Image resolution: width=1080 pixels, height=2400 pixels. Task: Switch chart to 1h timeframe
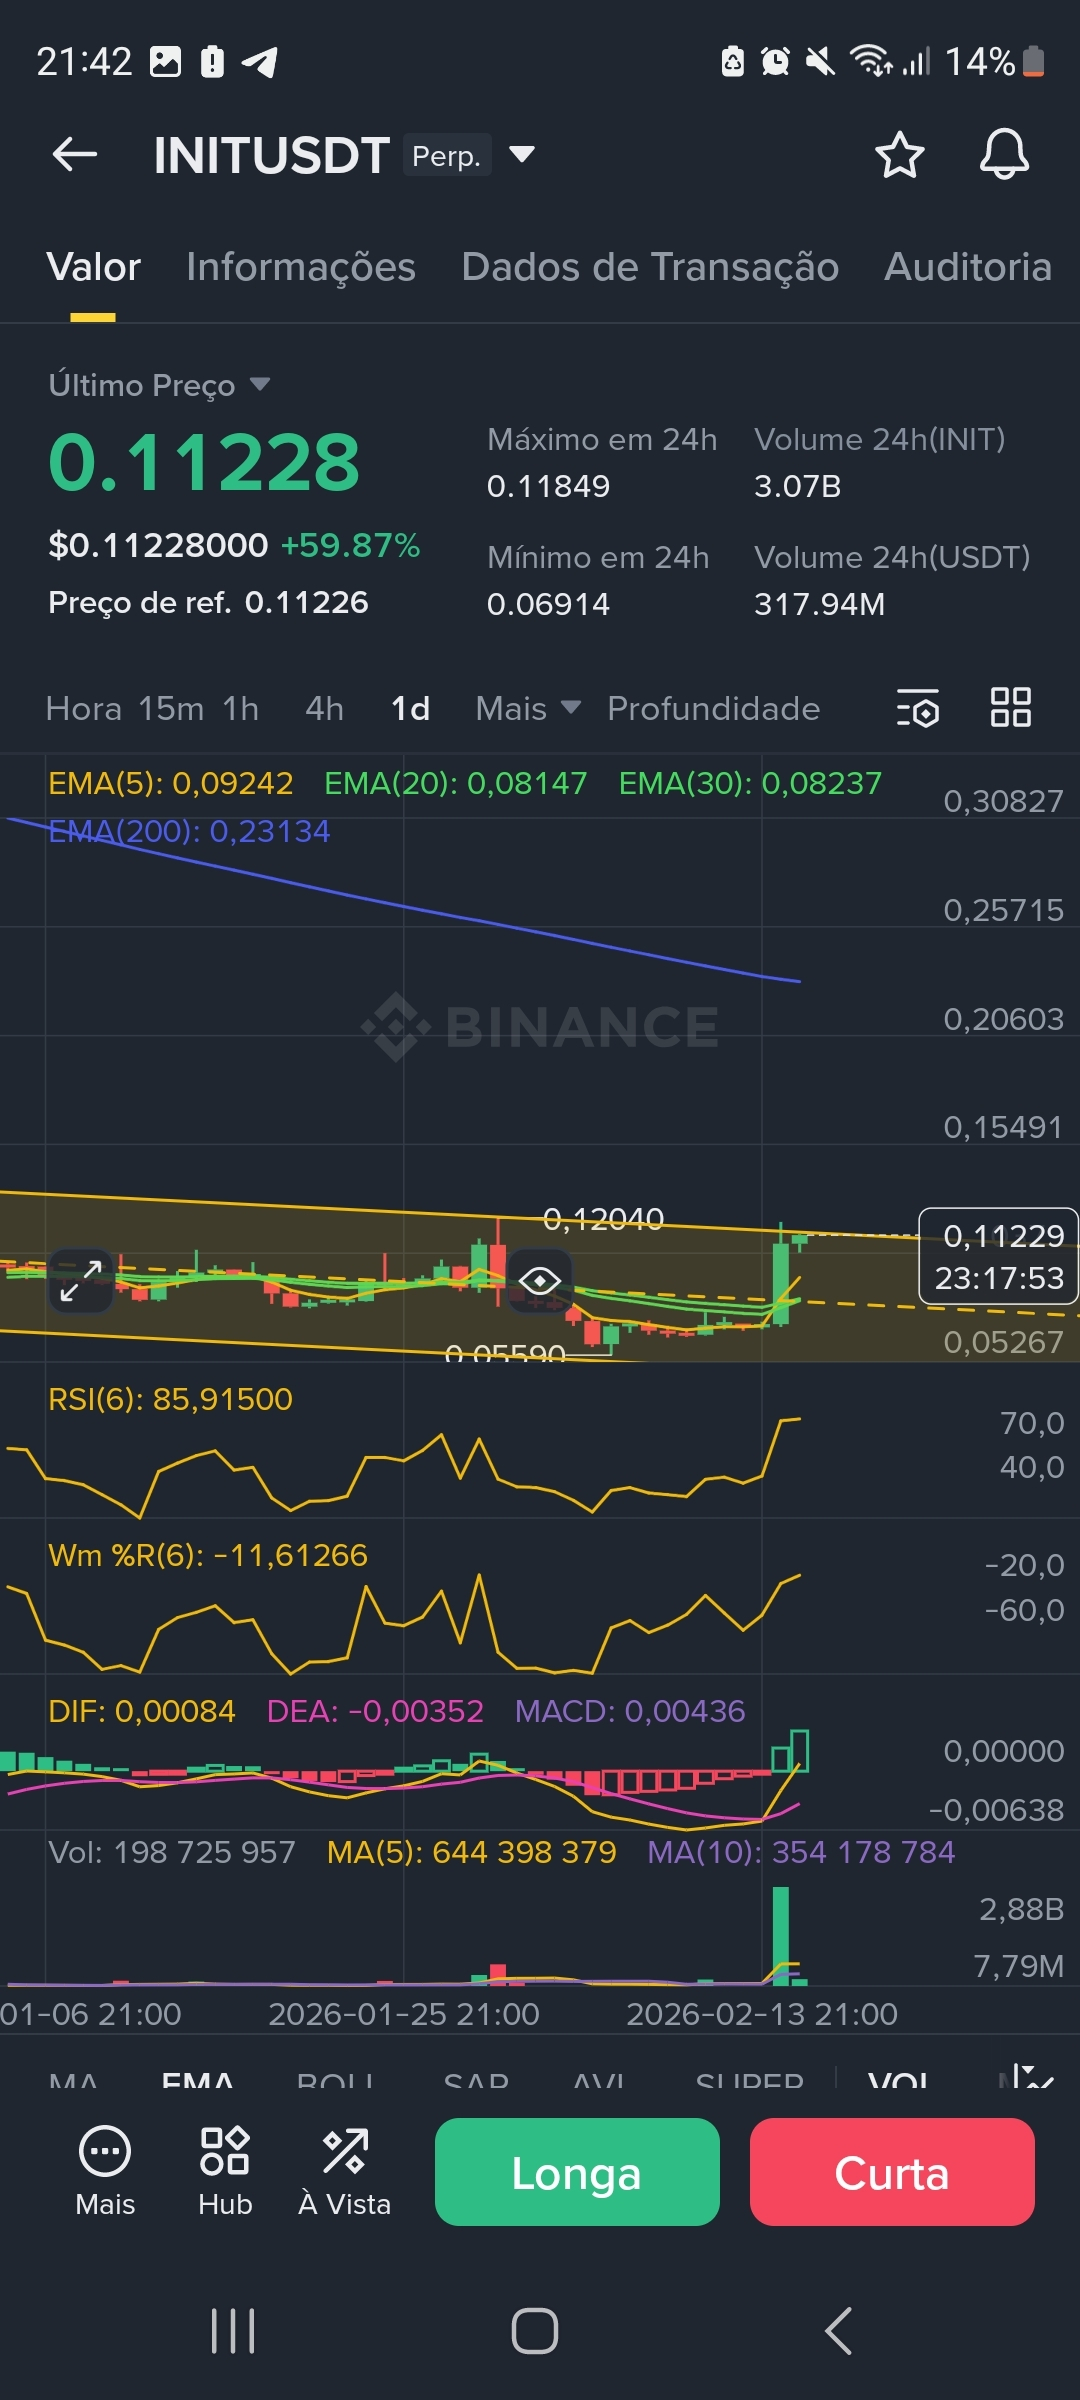point(240,708)
